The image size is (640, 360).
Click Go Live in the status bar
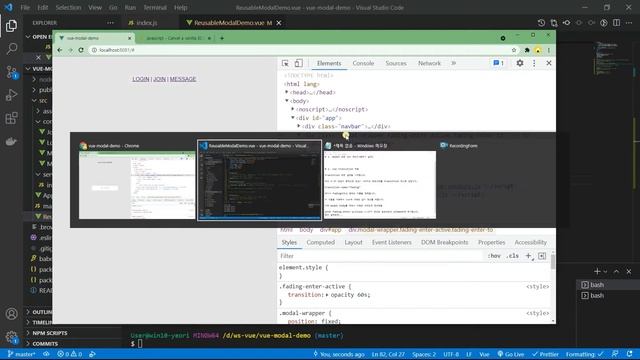pyautogui.click(x=511, y=354)
